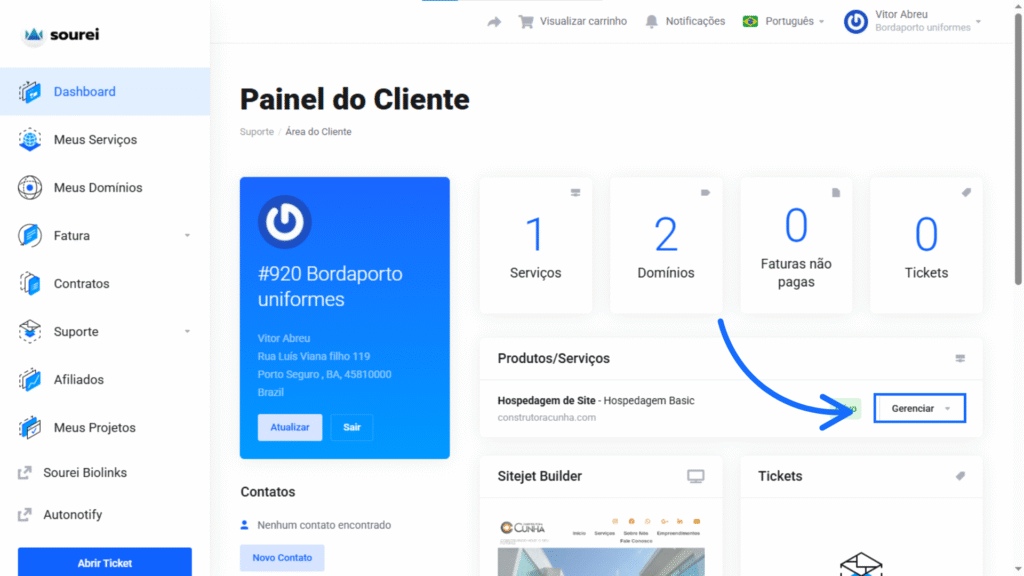The image size is (1024, 576).
Task: Open Meus Projetos in sidebar
Action: pyautogui.click(x=94, y=428)
